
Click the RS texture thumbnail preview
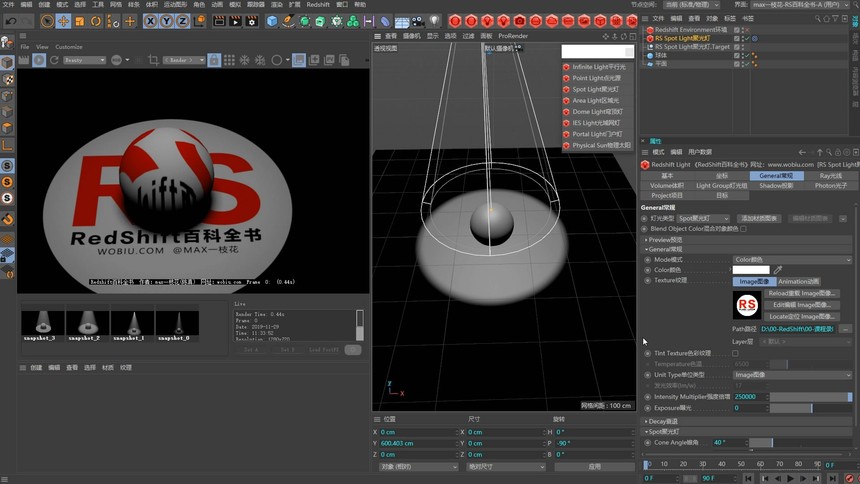coord(746,305)
